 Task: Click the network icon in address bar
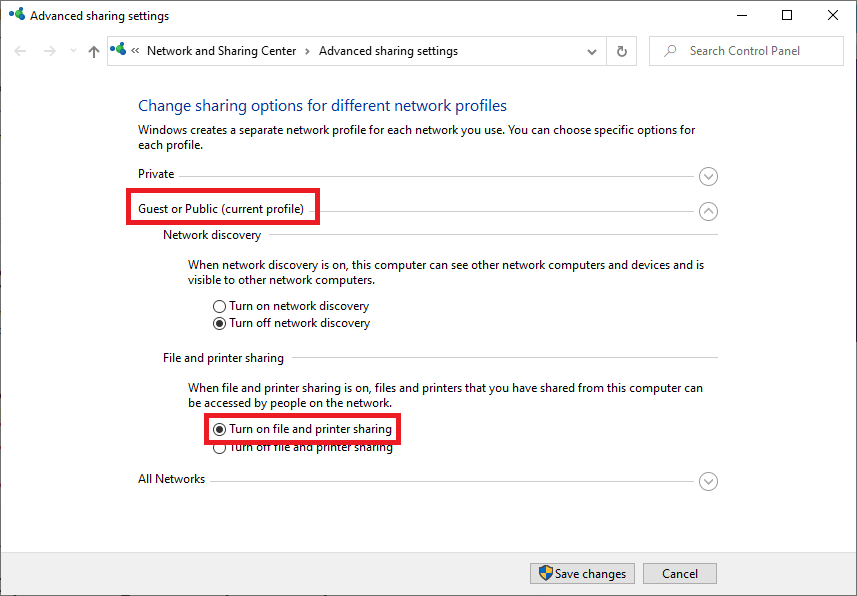click(118, 50)
